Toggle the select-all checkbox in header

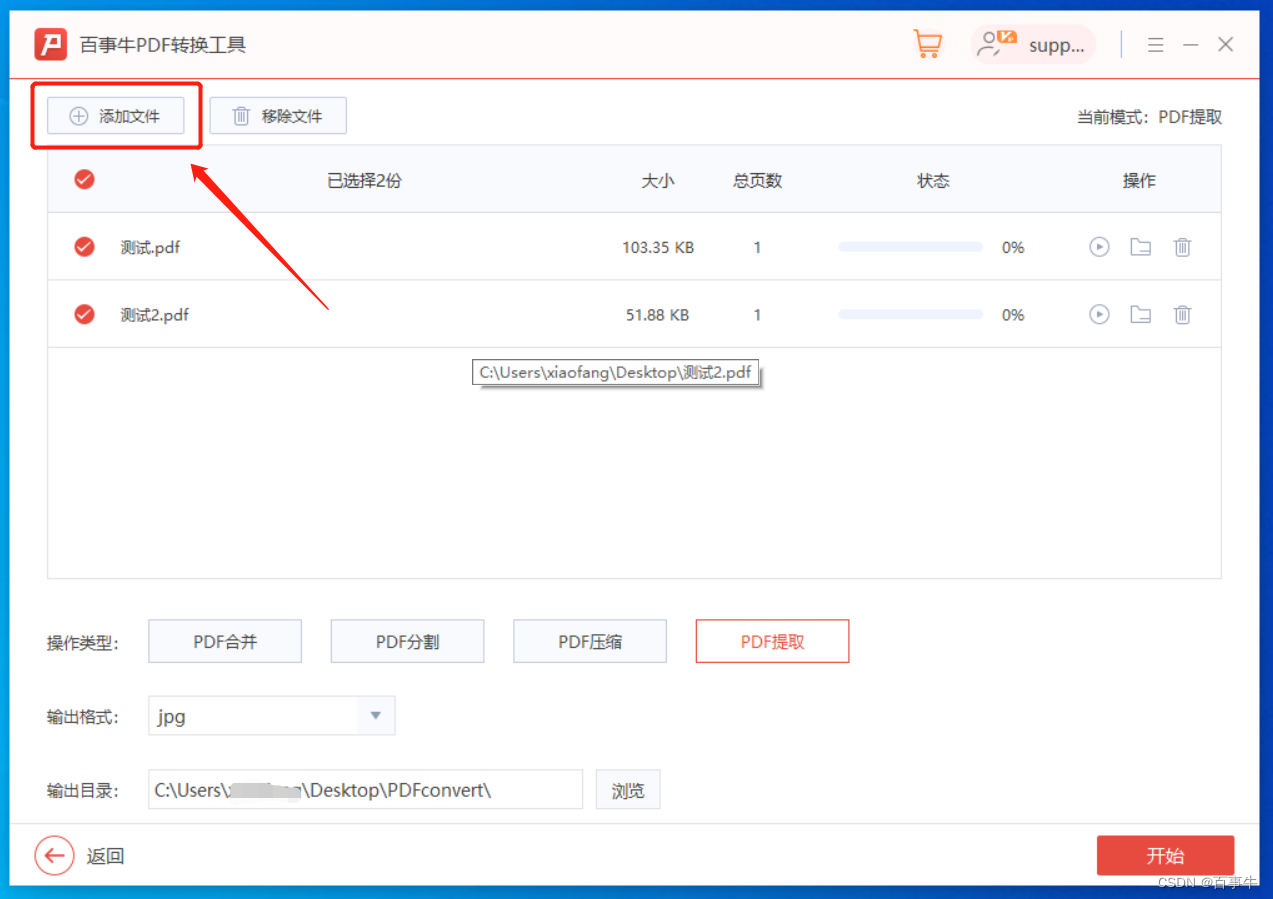tap(85, 180)
